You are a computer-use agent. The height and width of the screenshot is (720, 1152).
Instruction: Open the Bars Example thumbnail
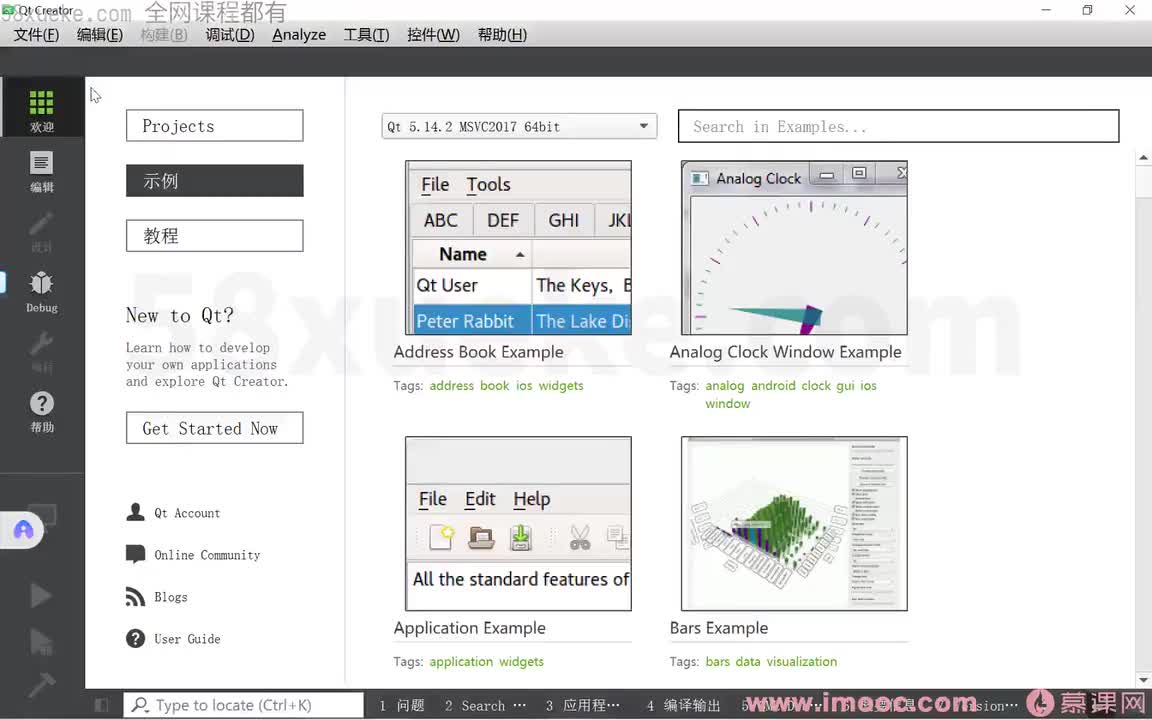click(x=794, y=523)
